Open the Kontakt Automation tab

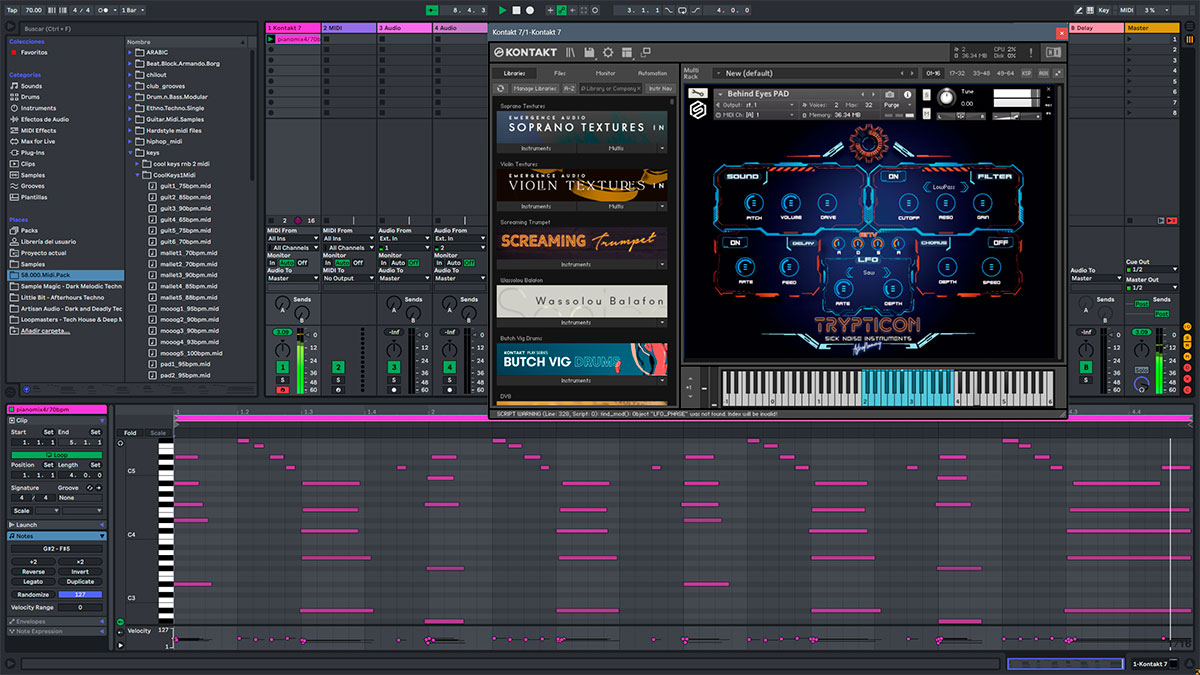click(652, 73)
